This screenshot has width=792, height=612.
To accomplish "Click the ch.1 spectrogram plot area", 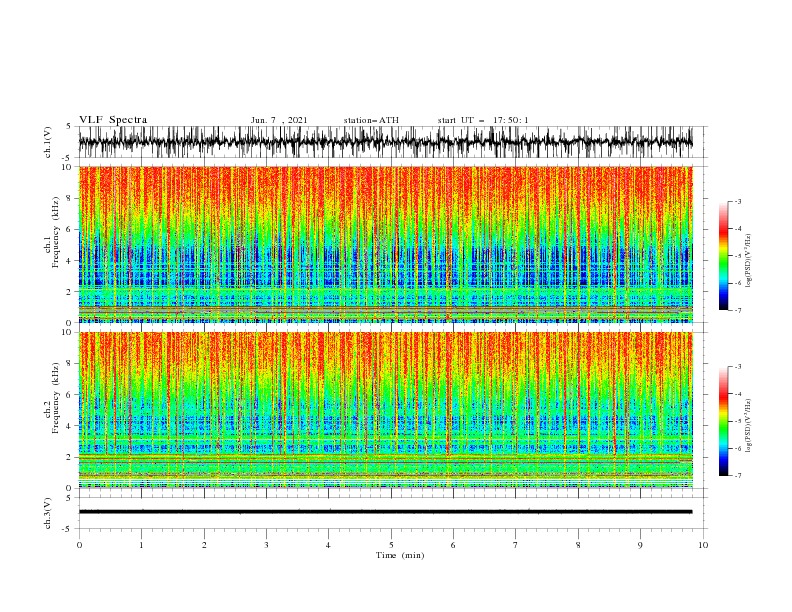I will pos(386,244).
